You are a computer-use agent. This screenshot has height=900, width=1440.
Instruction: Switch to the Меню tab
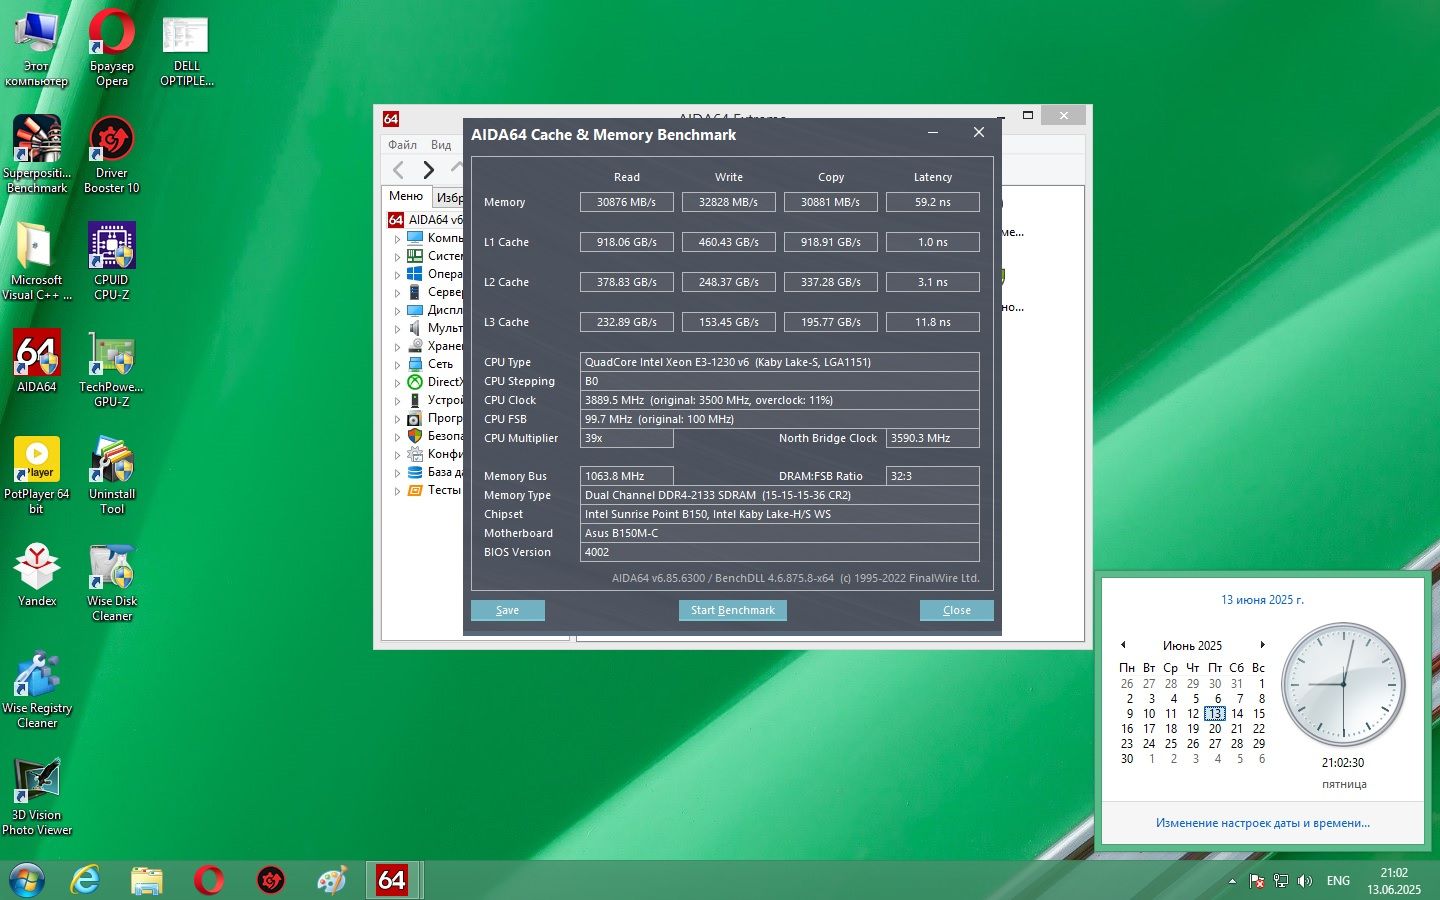406,196
